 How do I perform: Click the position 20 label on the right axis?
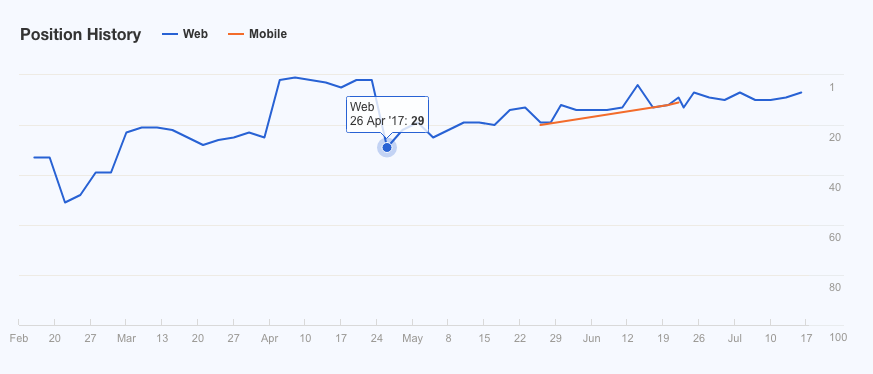point(835,137)
